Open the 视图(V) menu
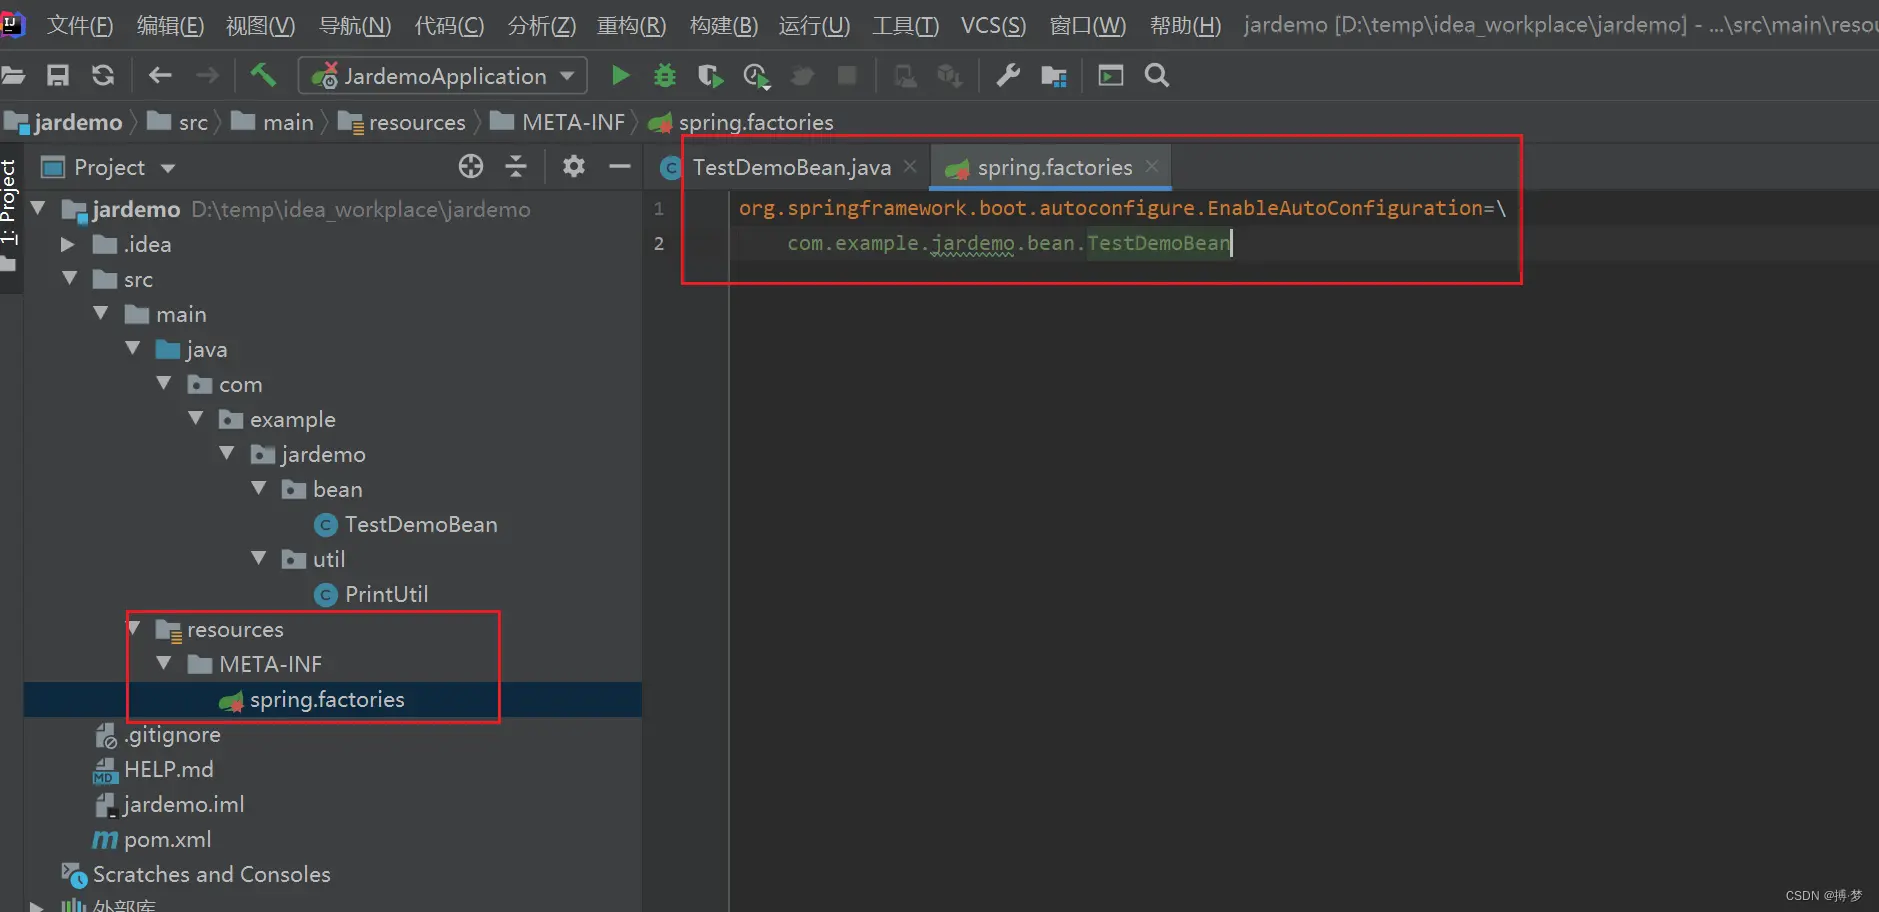 click(x=260, y=25)
